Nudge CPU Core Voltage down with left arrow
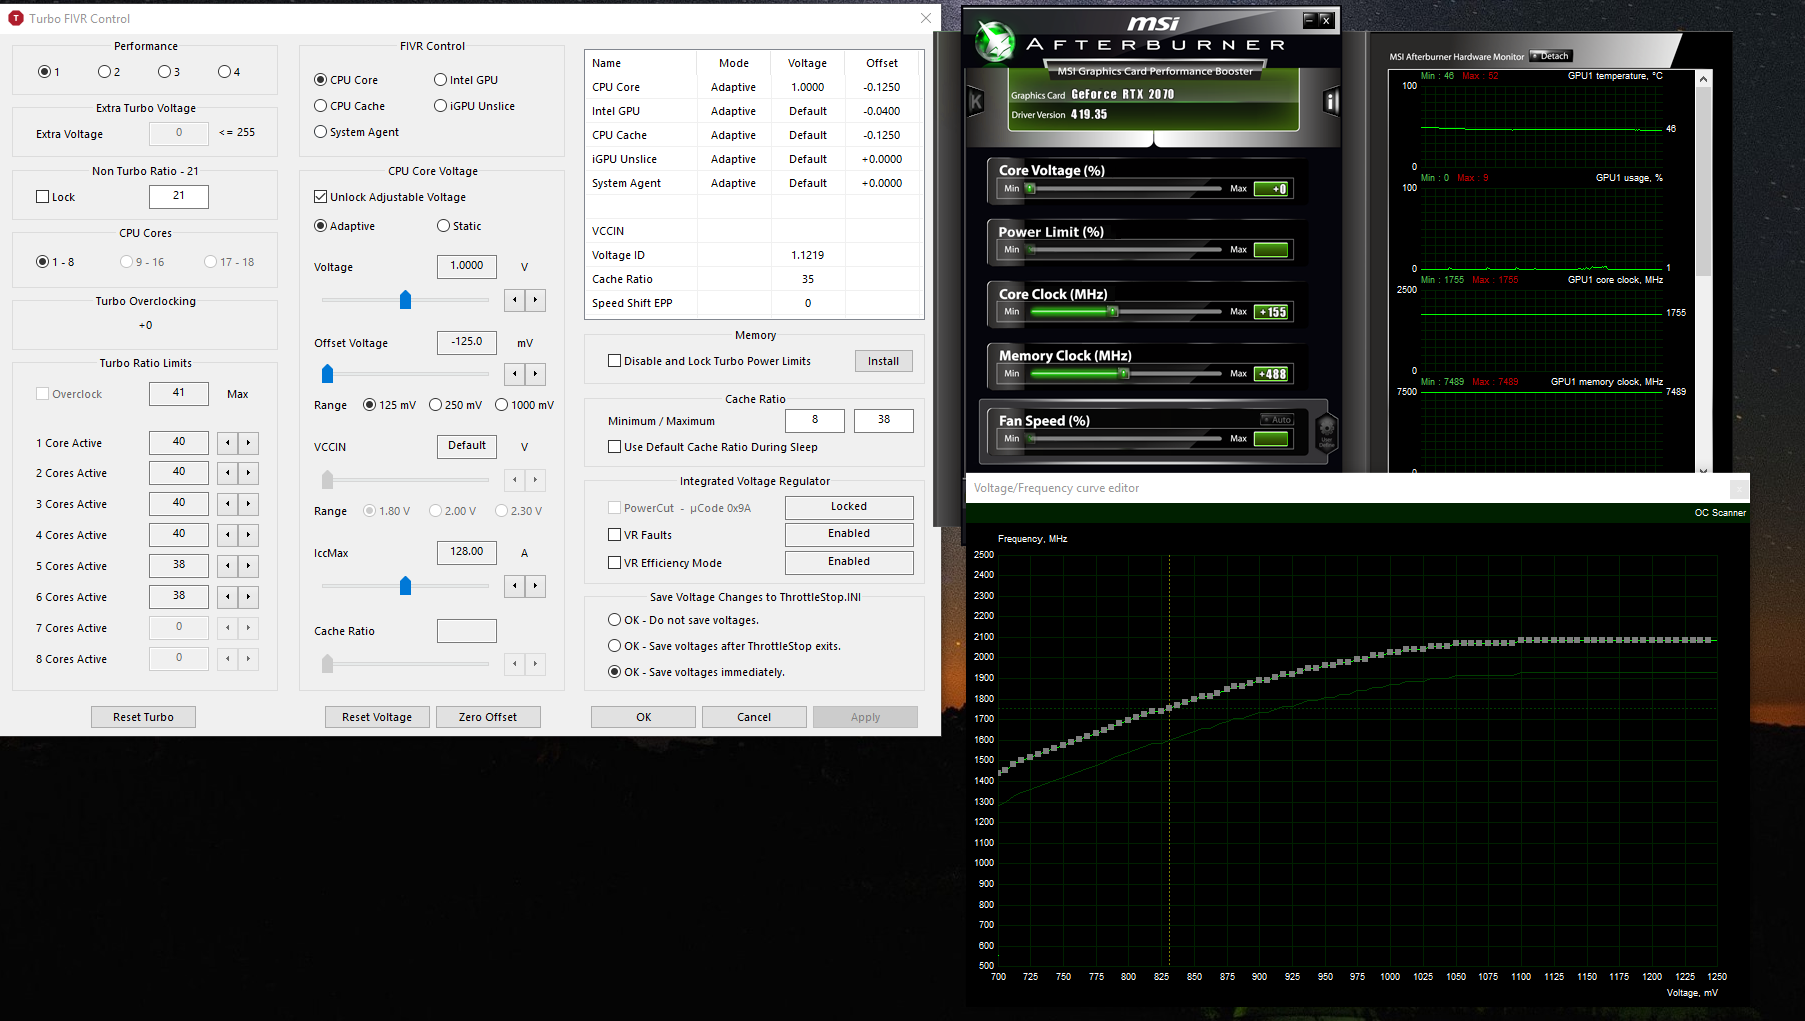This screenshot has width=1805, height=1021. 515,300
